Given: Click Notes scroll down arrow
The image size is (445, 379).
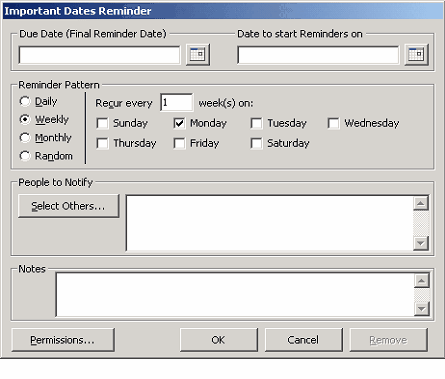Looking at the screenshot, I should [421, 309].
